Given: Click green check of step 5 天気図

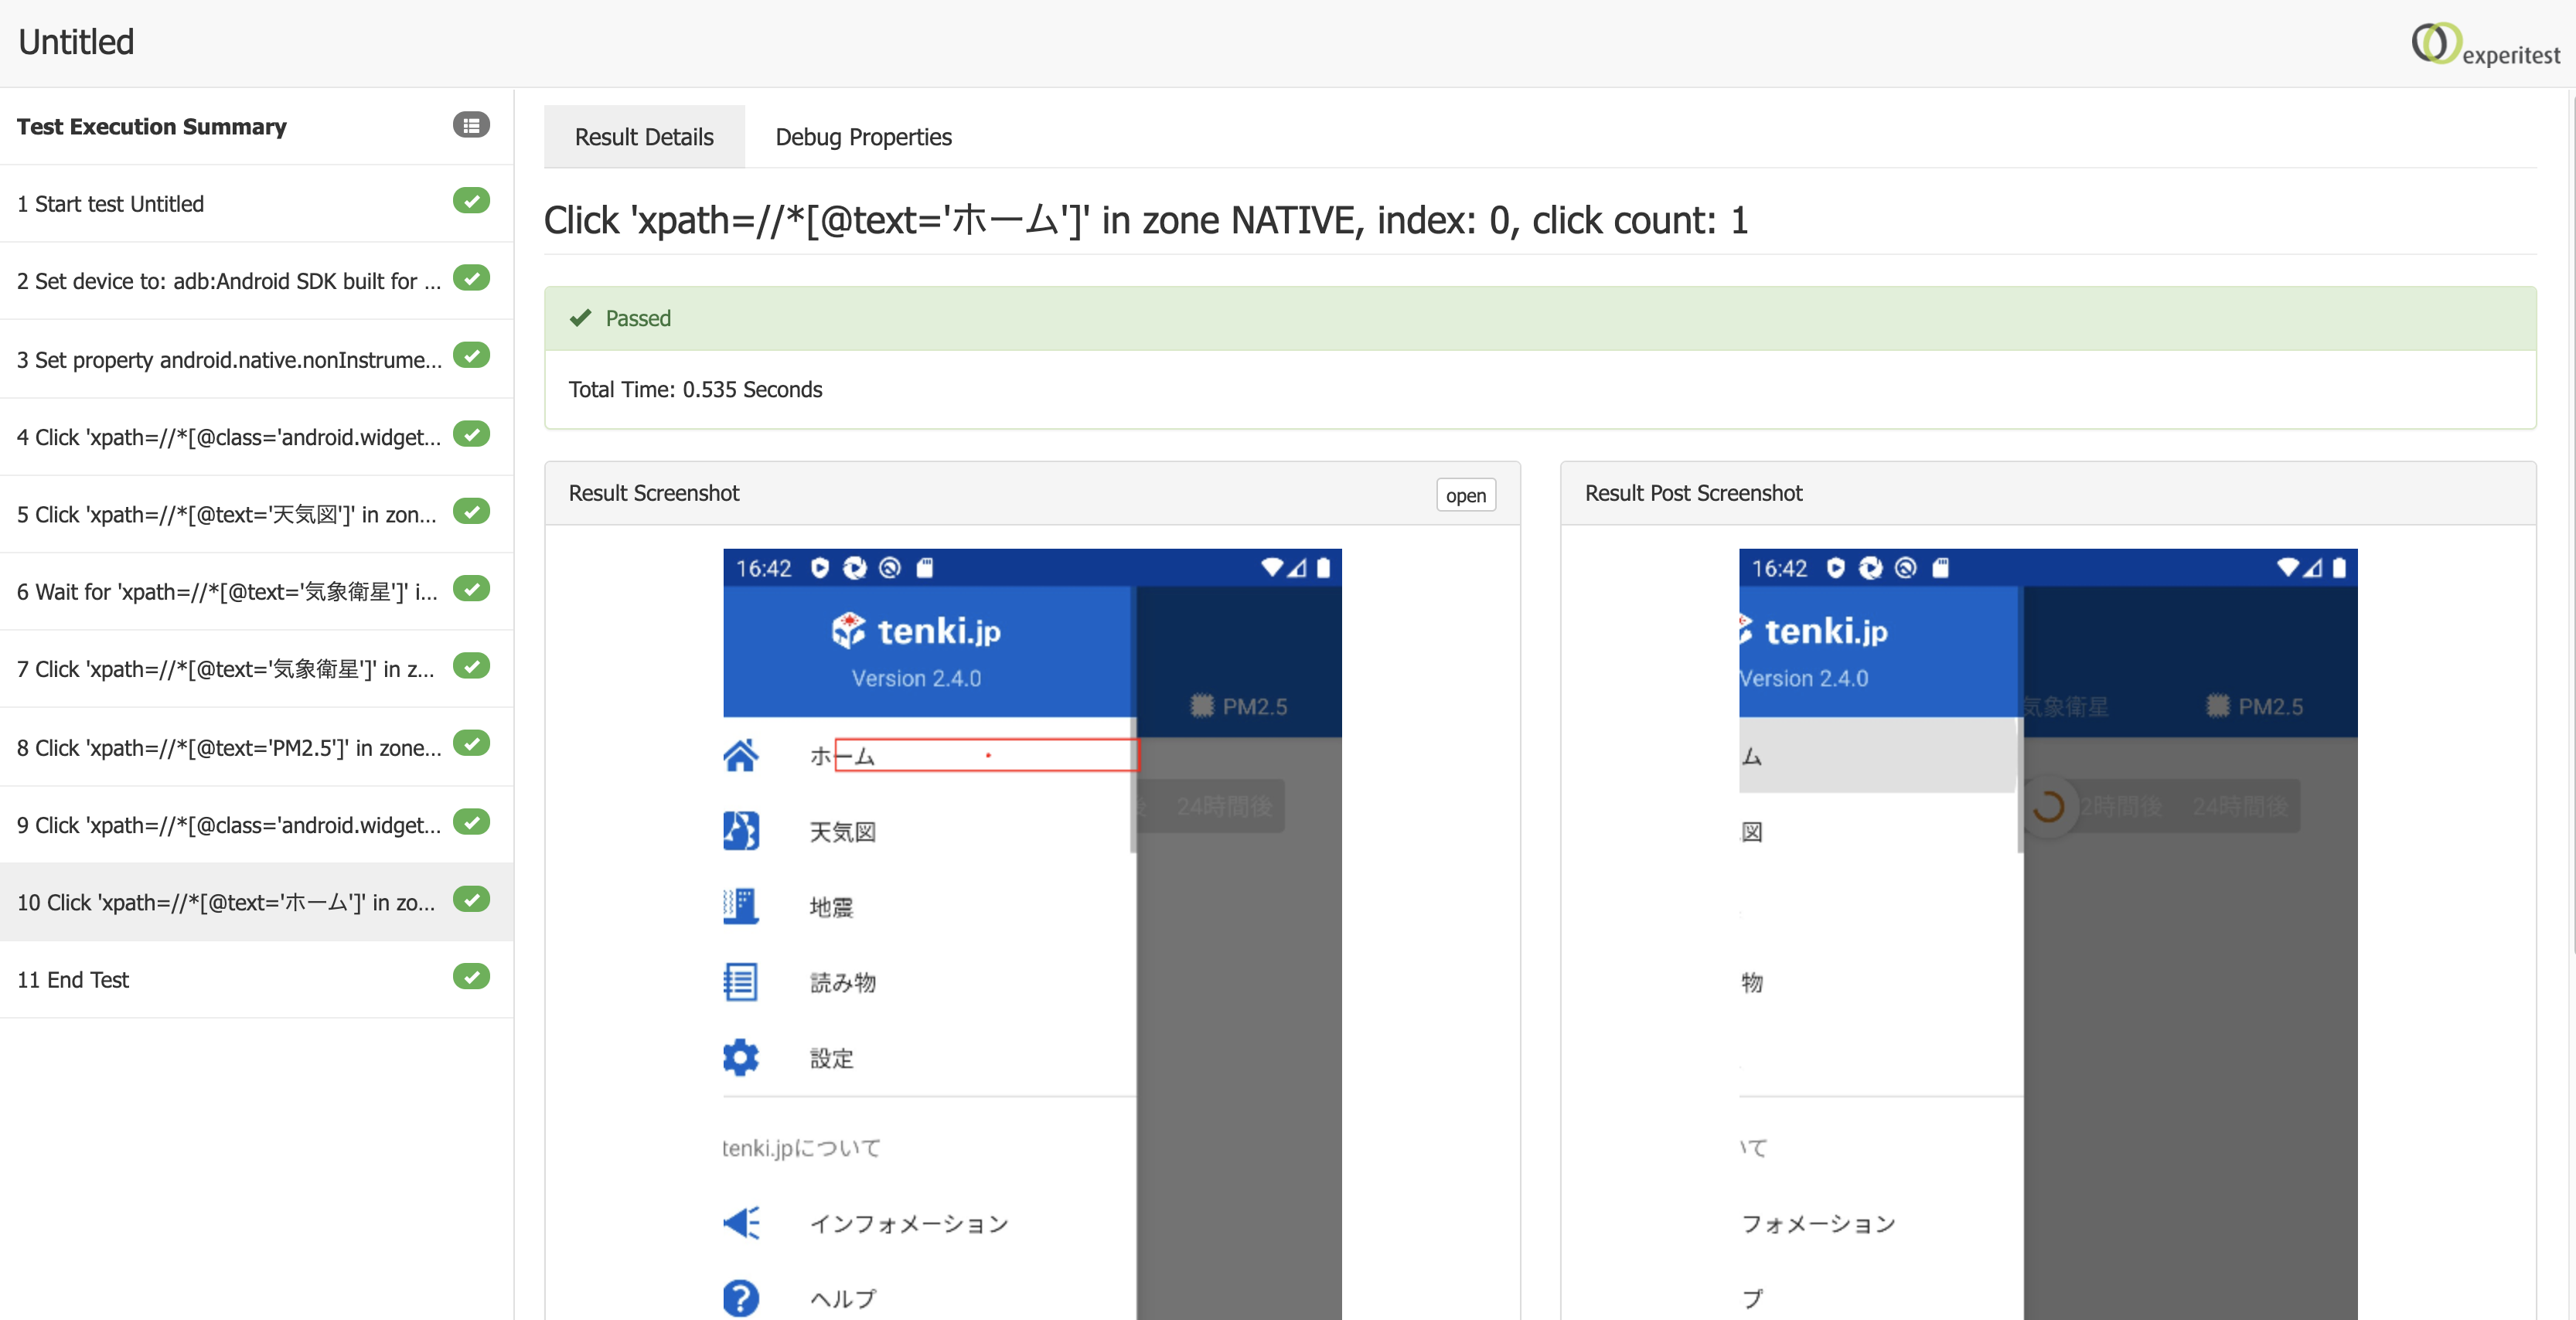Looking at the screenshot, I should [471, 512].
